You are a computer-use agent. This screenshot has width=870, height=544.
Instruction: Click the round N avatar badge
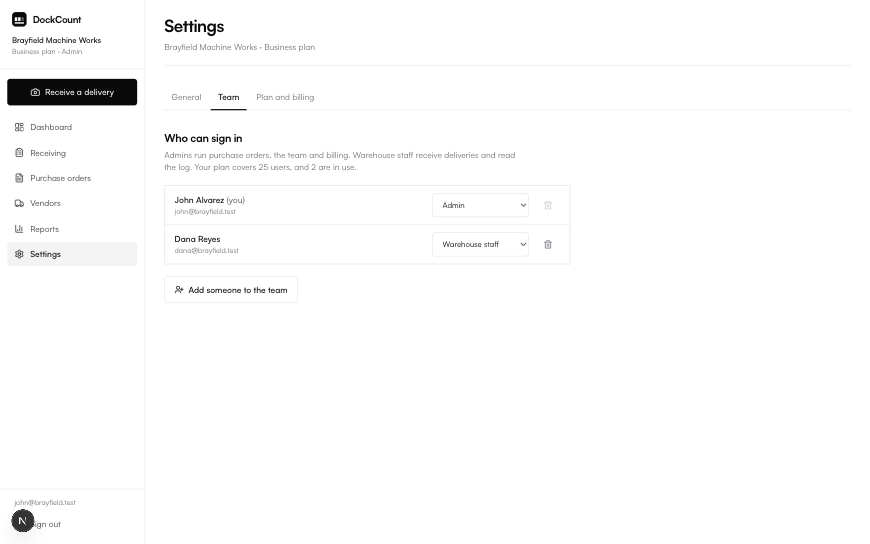click(23, 521)
